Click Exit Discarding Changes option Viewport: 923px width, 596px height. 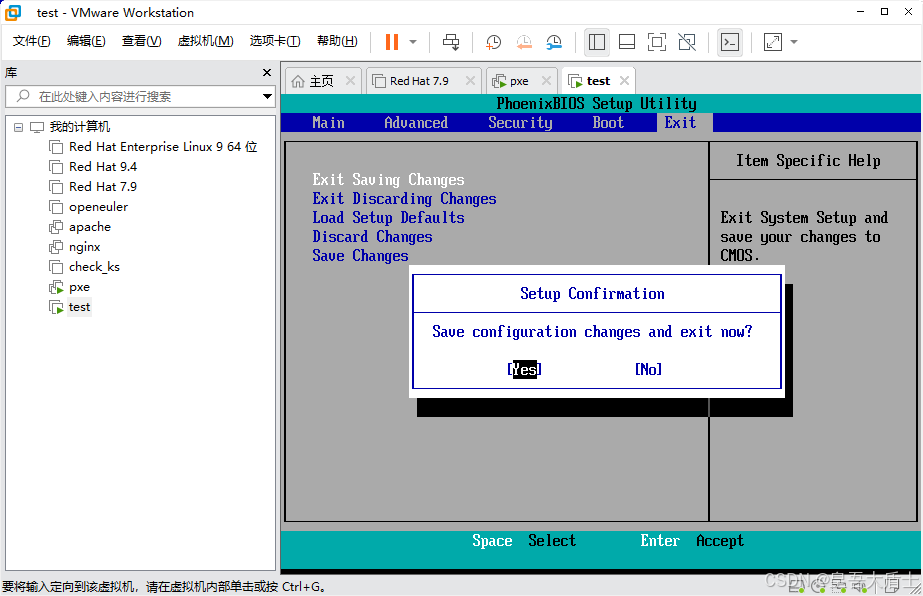click(x=404, y=199)
